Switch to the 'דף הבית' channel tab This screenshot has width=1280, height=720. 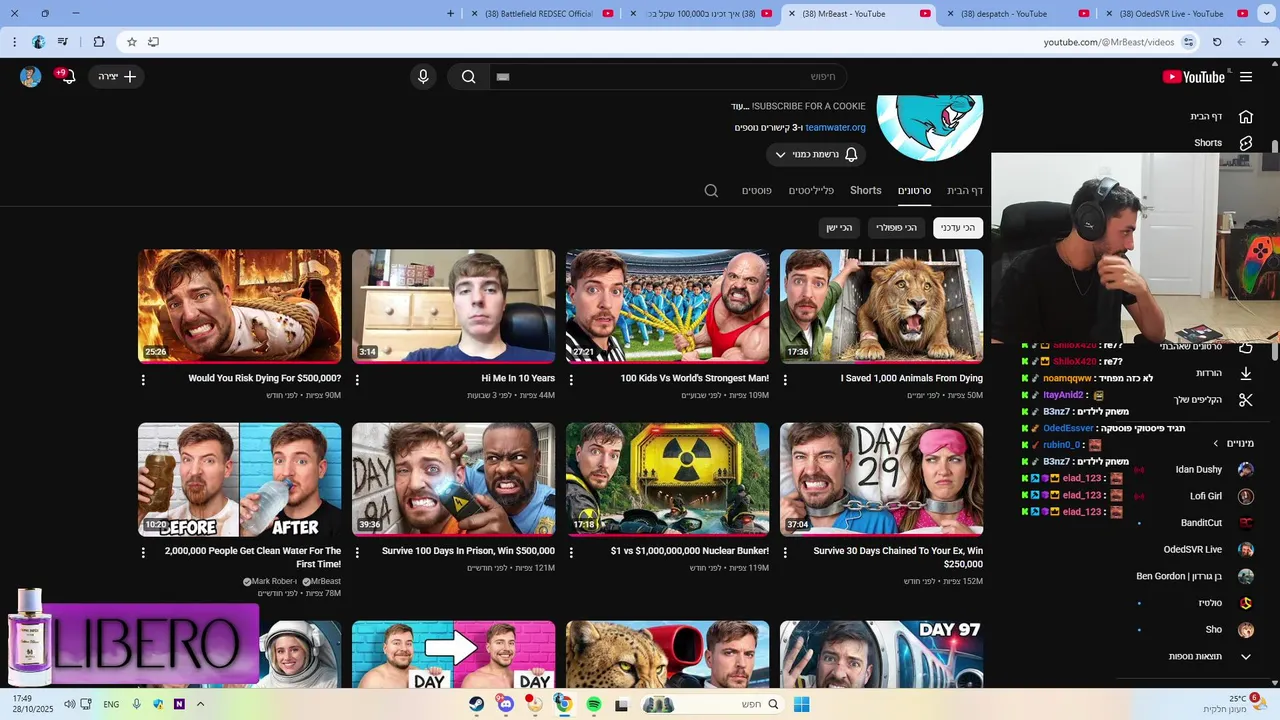point(965,190)
